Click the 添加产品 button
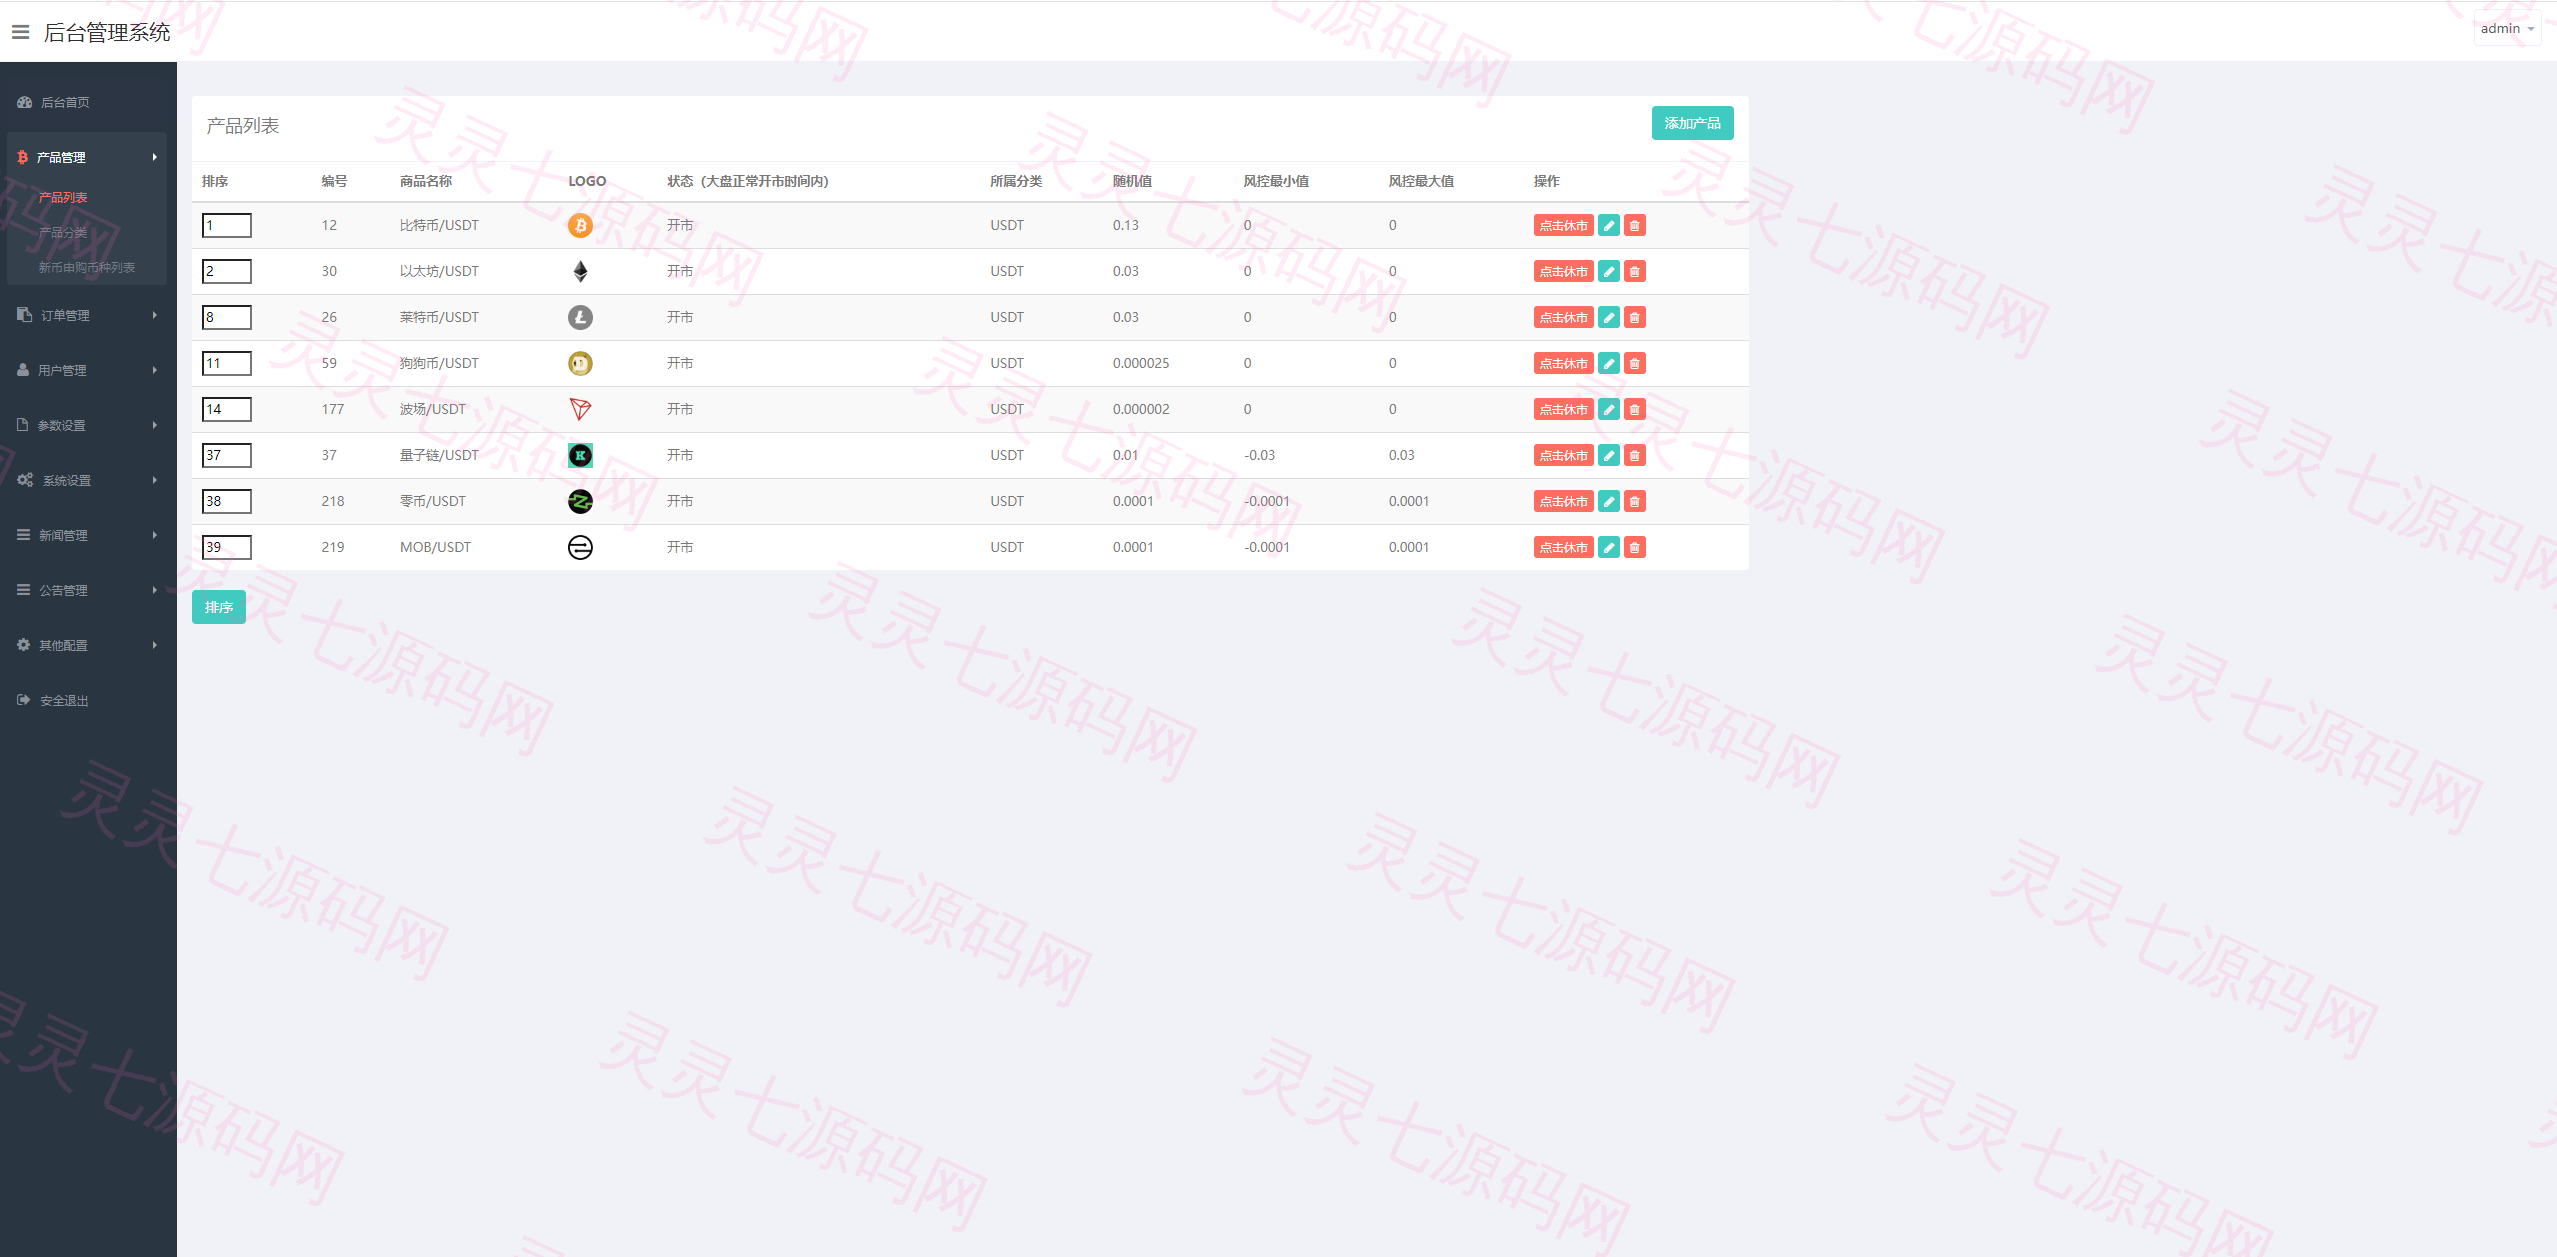 pyautogui.click(x=1692, y=123)
